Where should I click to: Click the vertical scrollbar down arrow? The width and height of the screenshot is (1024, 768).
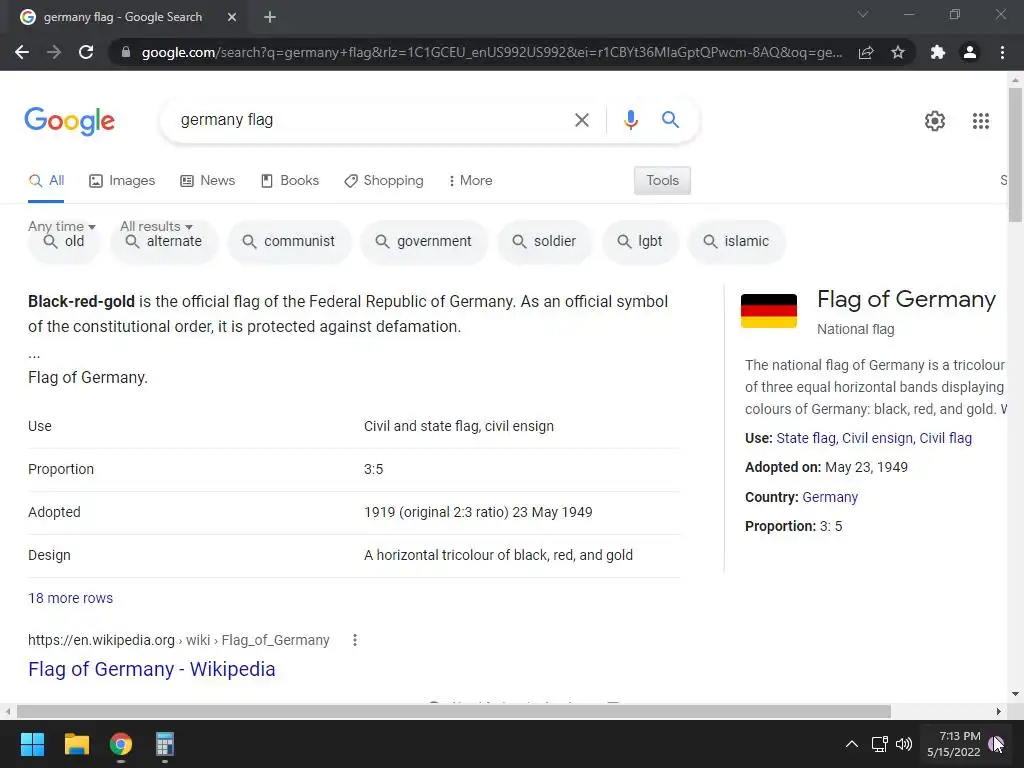(x=1015, y=694)
